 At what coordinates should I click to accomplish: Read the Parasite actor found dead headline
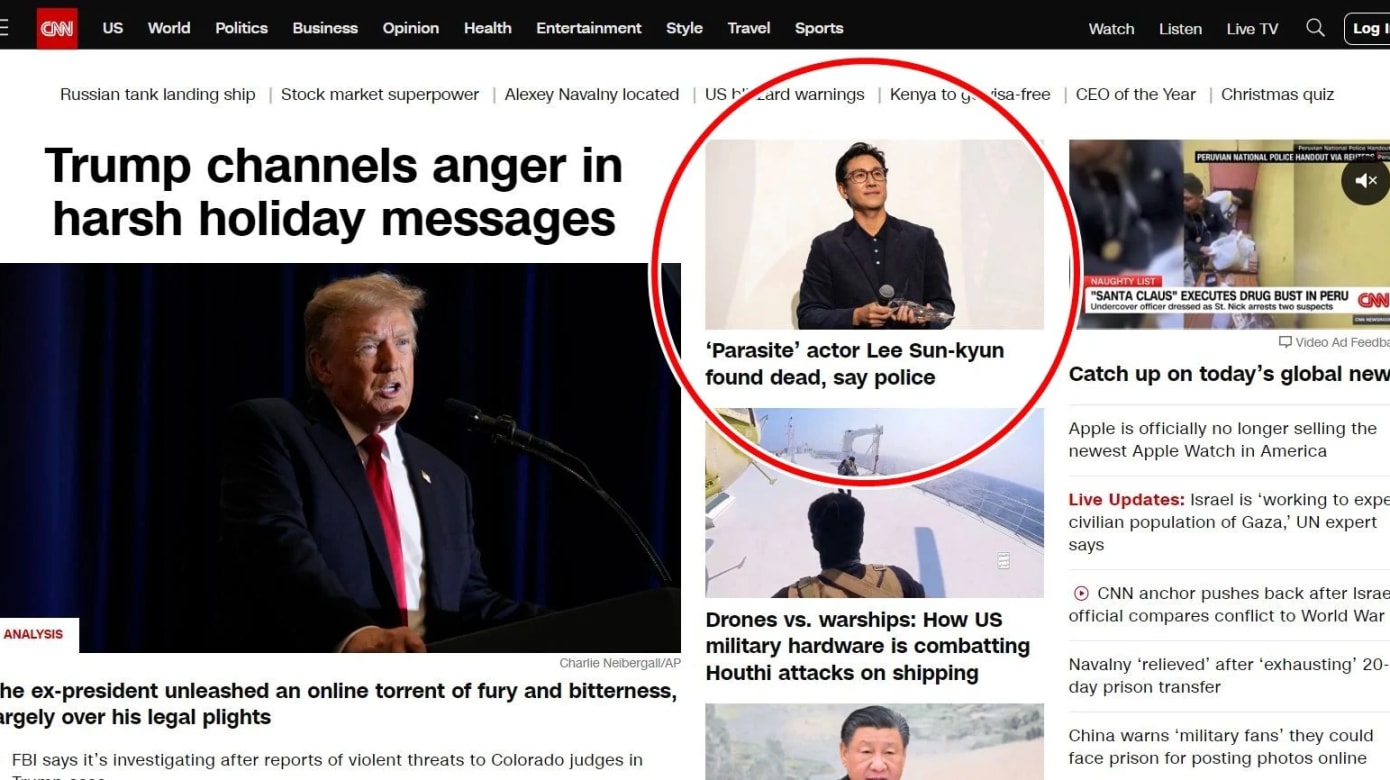[x=854, y=364]
